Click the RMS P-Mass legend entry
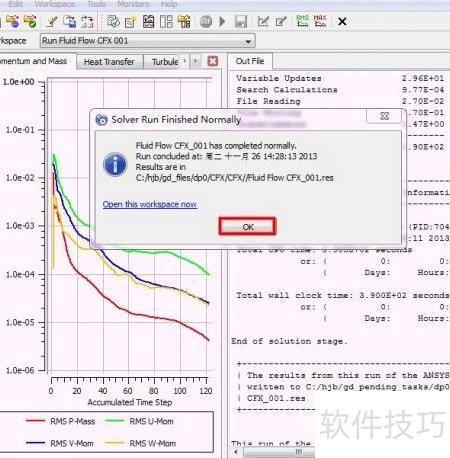Screen dimensions: 450x458 click(x=61, y=421)
